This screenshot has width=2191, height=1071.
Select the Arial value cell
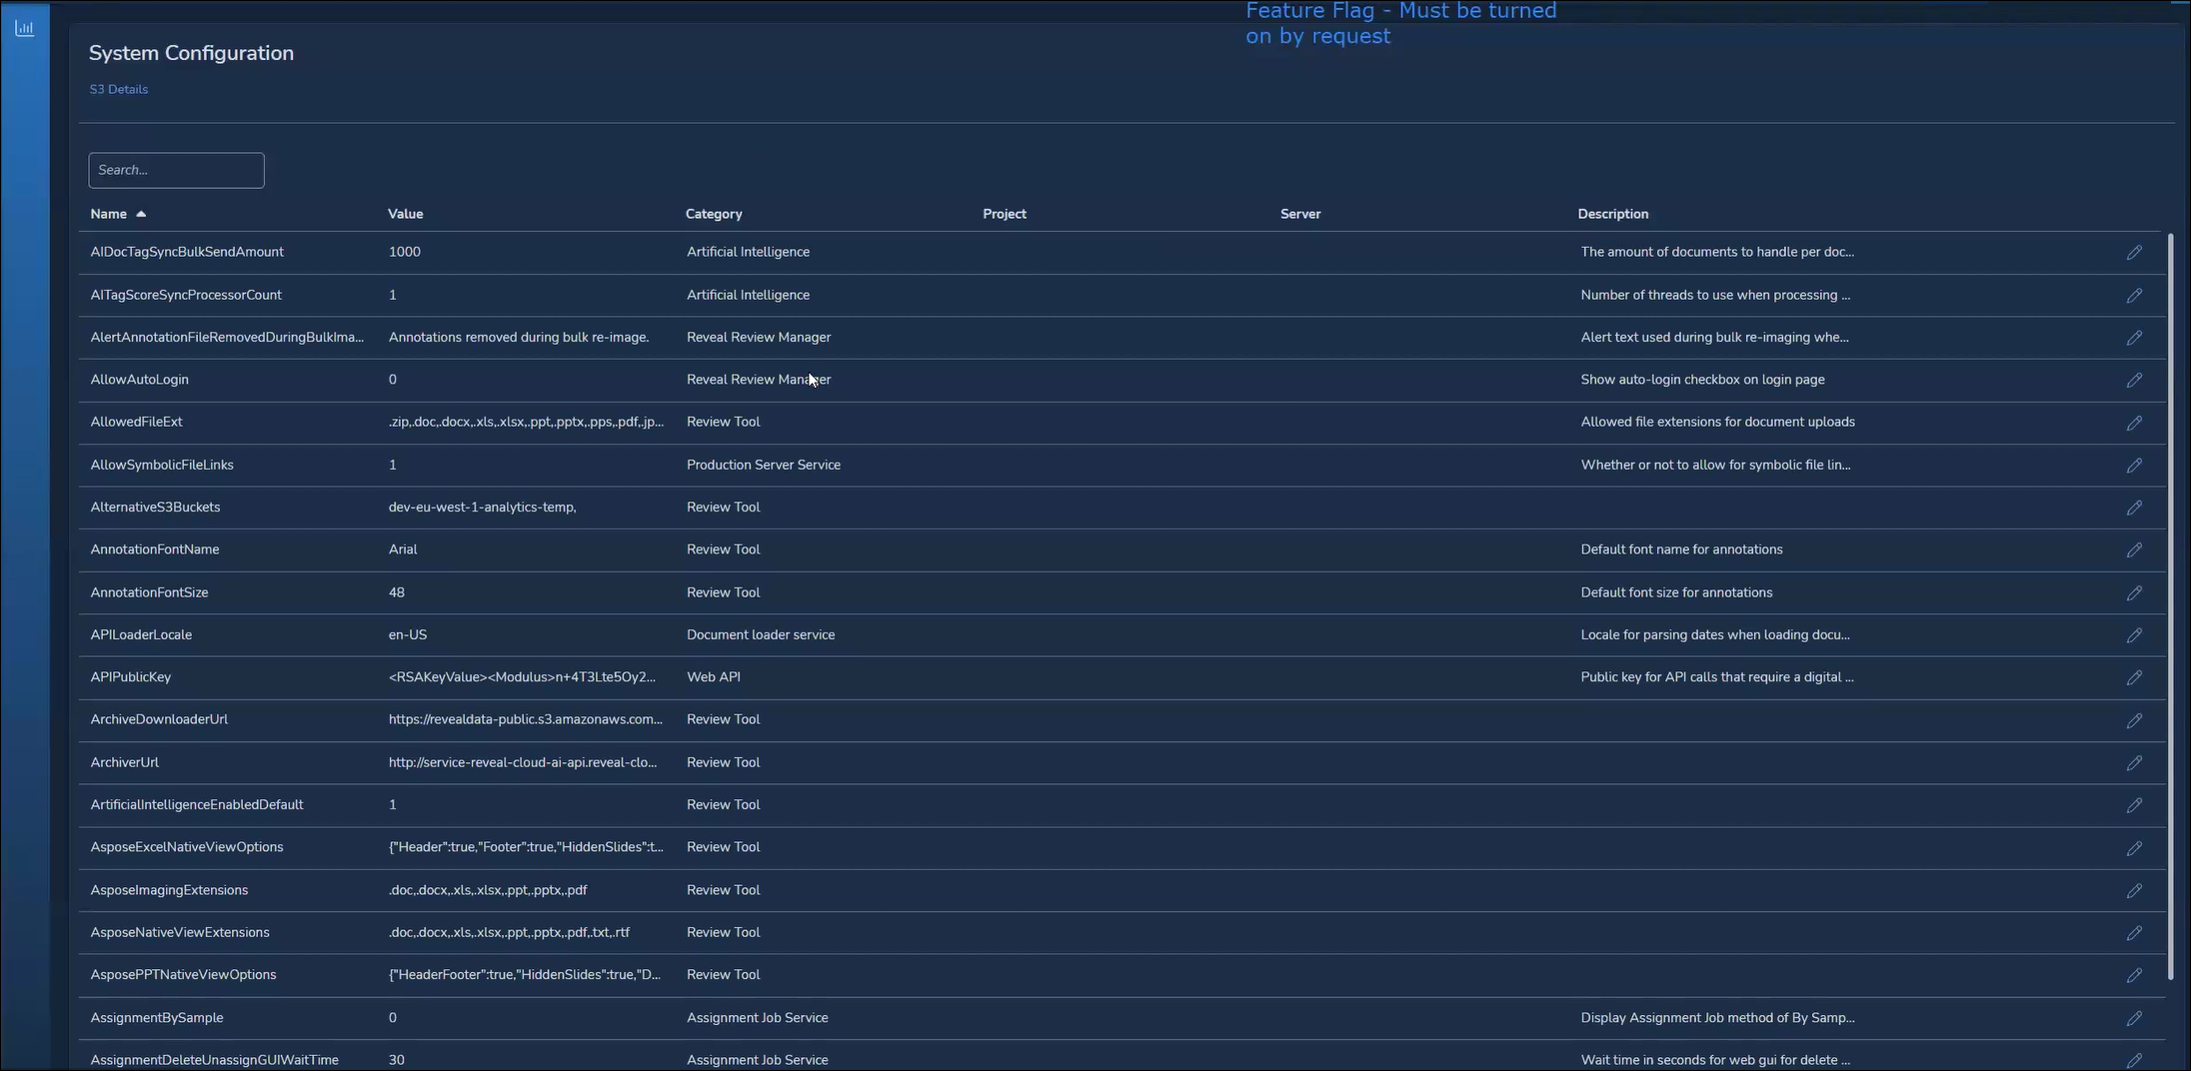coord(402,550)
